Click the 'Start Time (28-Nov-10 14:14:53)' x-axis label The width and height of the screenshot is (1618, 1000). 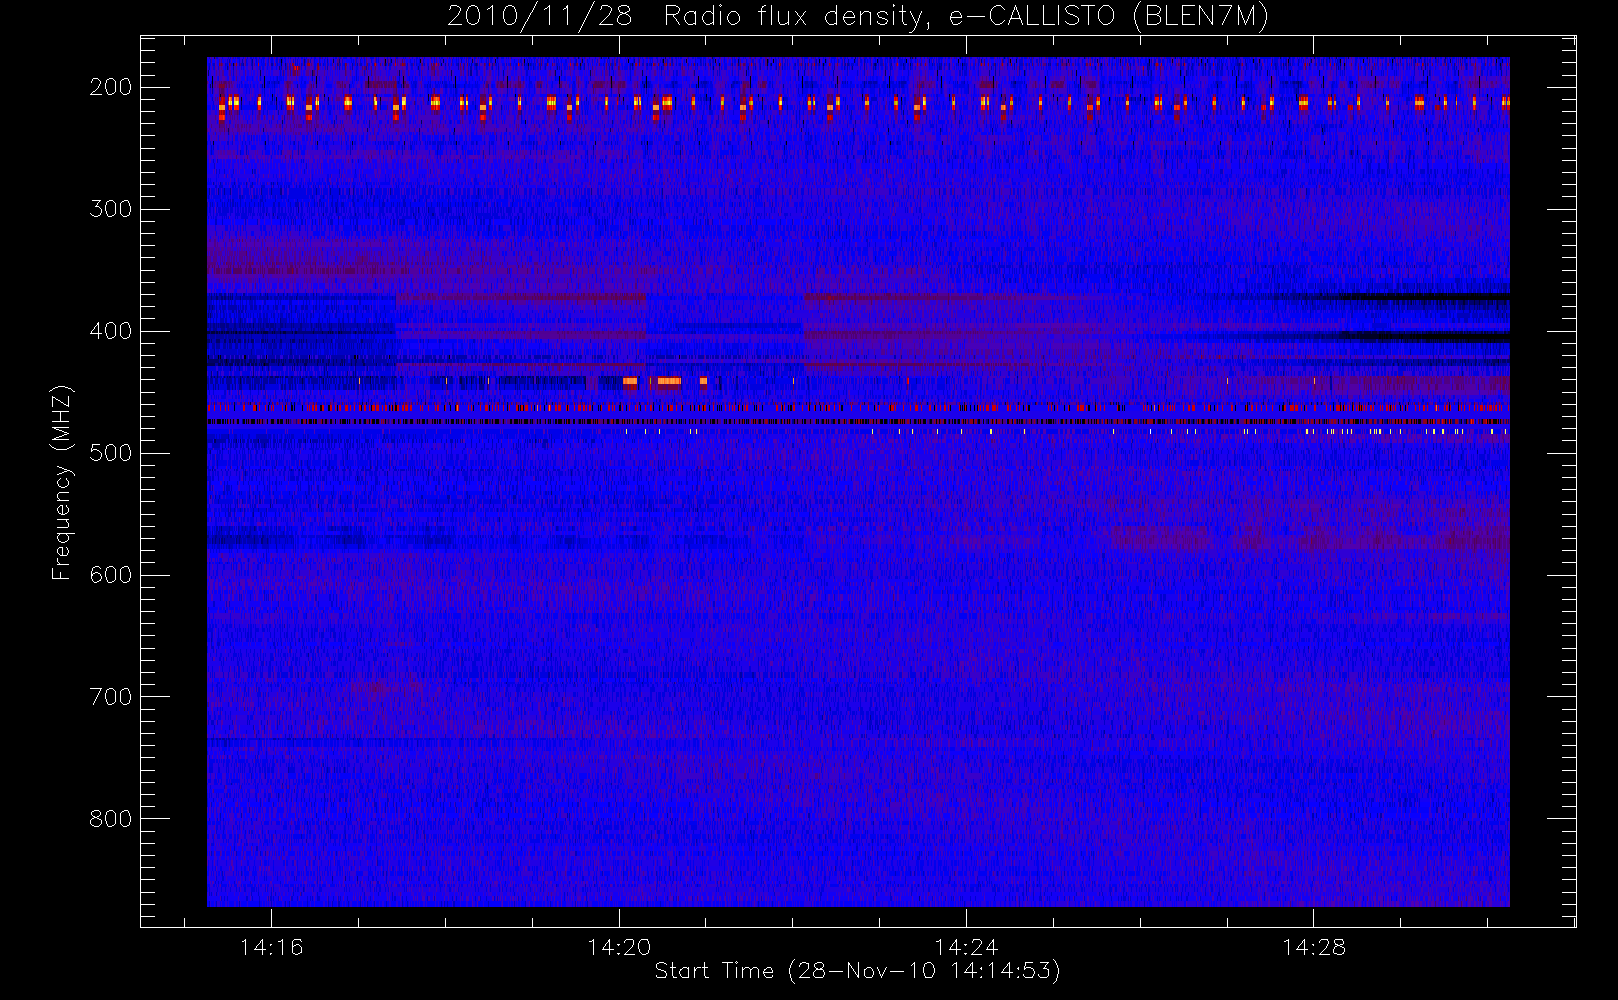click(x=857, y=971)
